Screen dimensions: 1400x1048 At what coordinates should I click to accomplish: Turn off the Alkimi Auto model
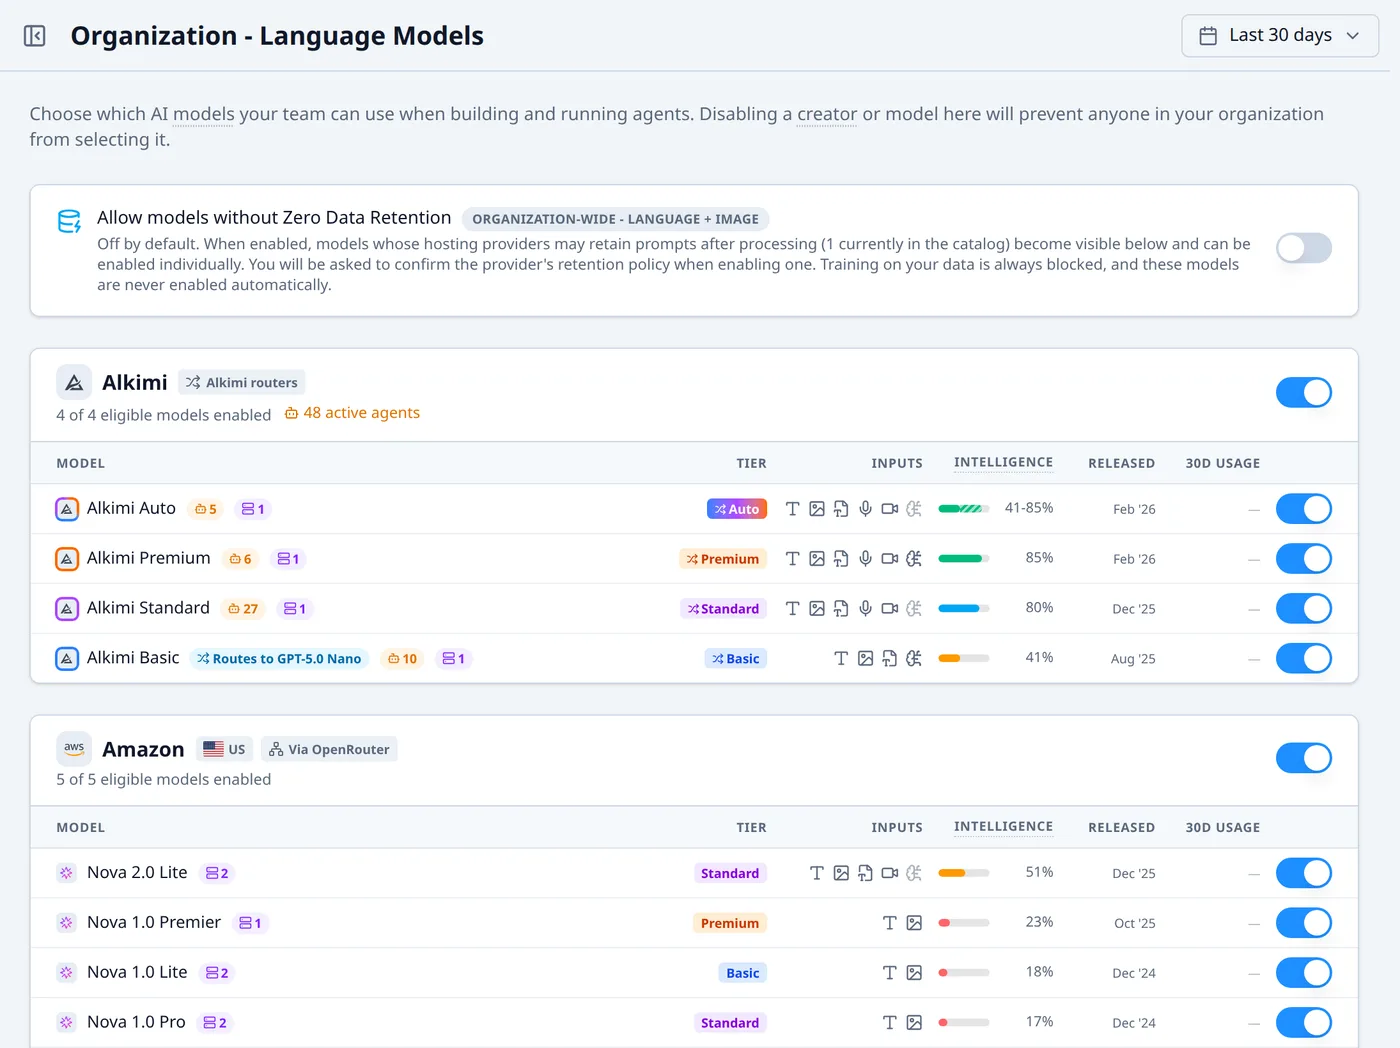1303,509
